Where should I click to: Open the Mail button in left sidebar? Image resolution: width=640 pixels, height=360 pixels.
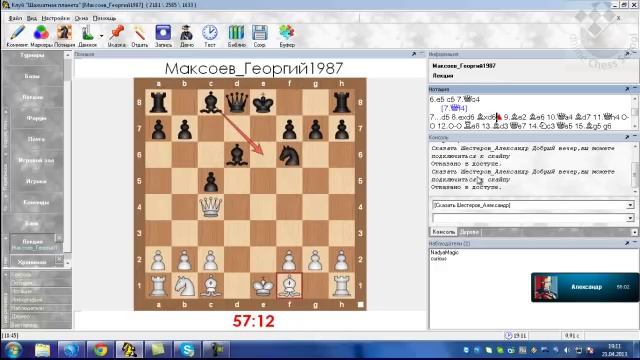coord(36,139)
